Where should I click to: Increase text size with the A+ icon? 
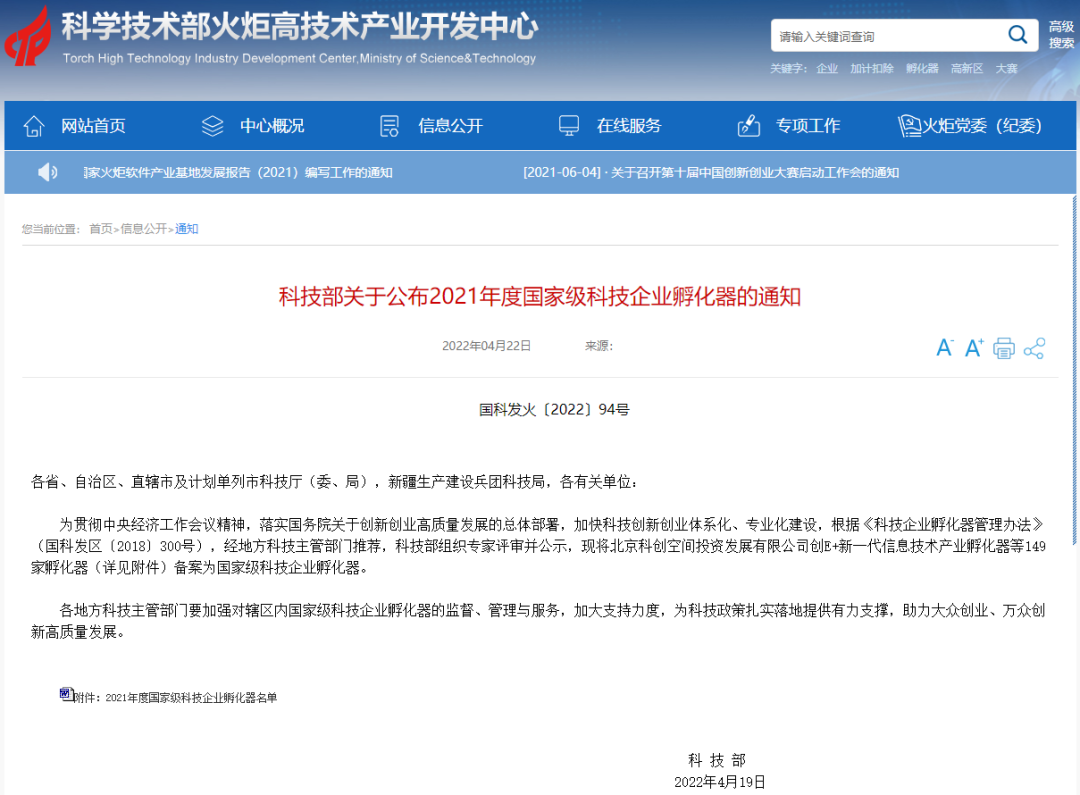click(x=973, y=347)
